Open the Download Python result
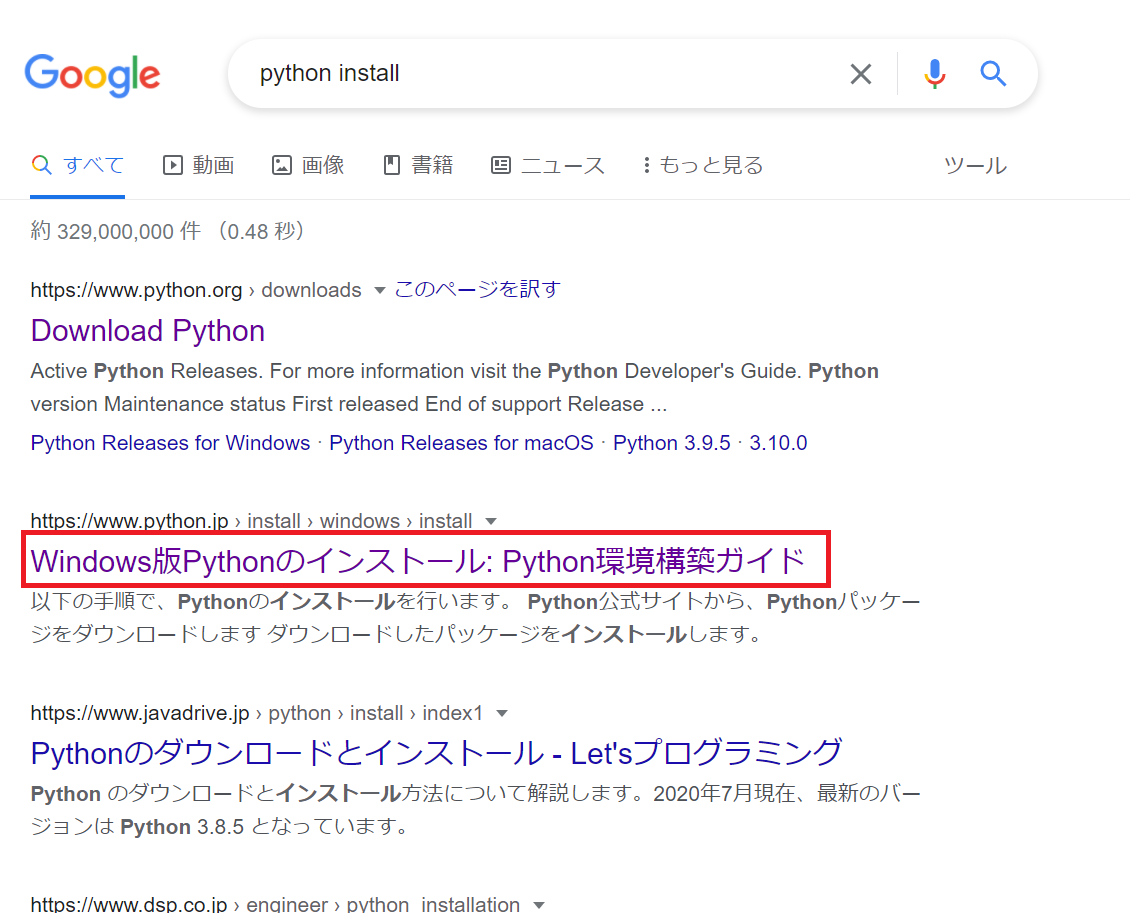The width and height of the screenshot is (1130, 913). point(147,330)
